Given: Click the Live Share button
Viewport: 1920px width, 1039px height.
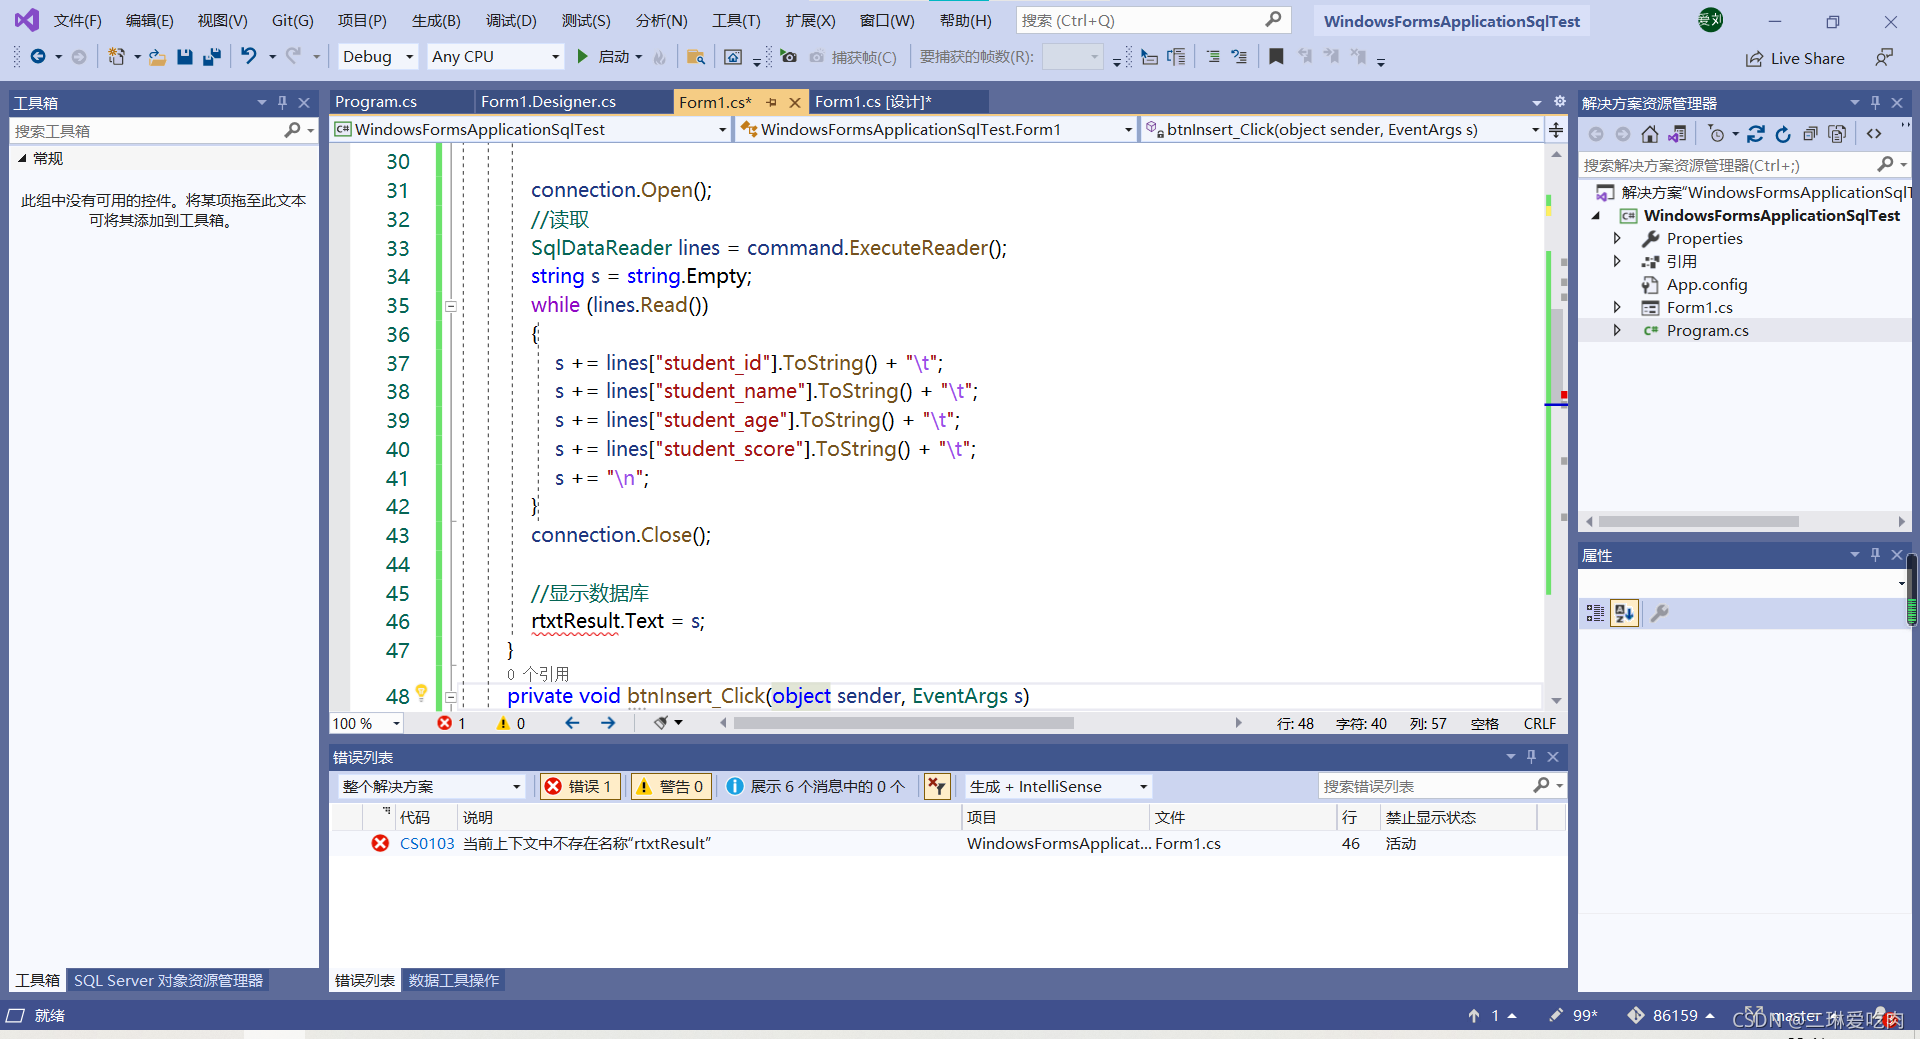Looking at the screenshot, I should pos(1795,59).
